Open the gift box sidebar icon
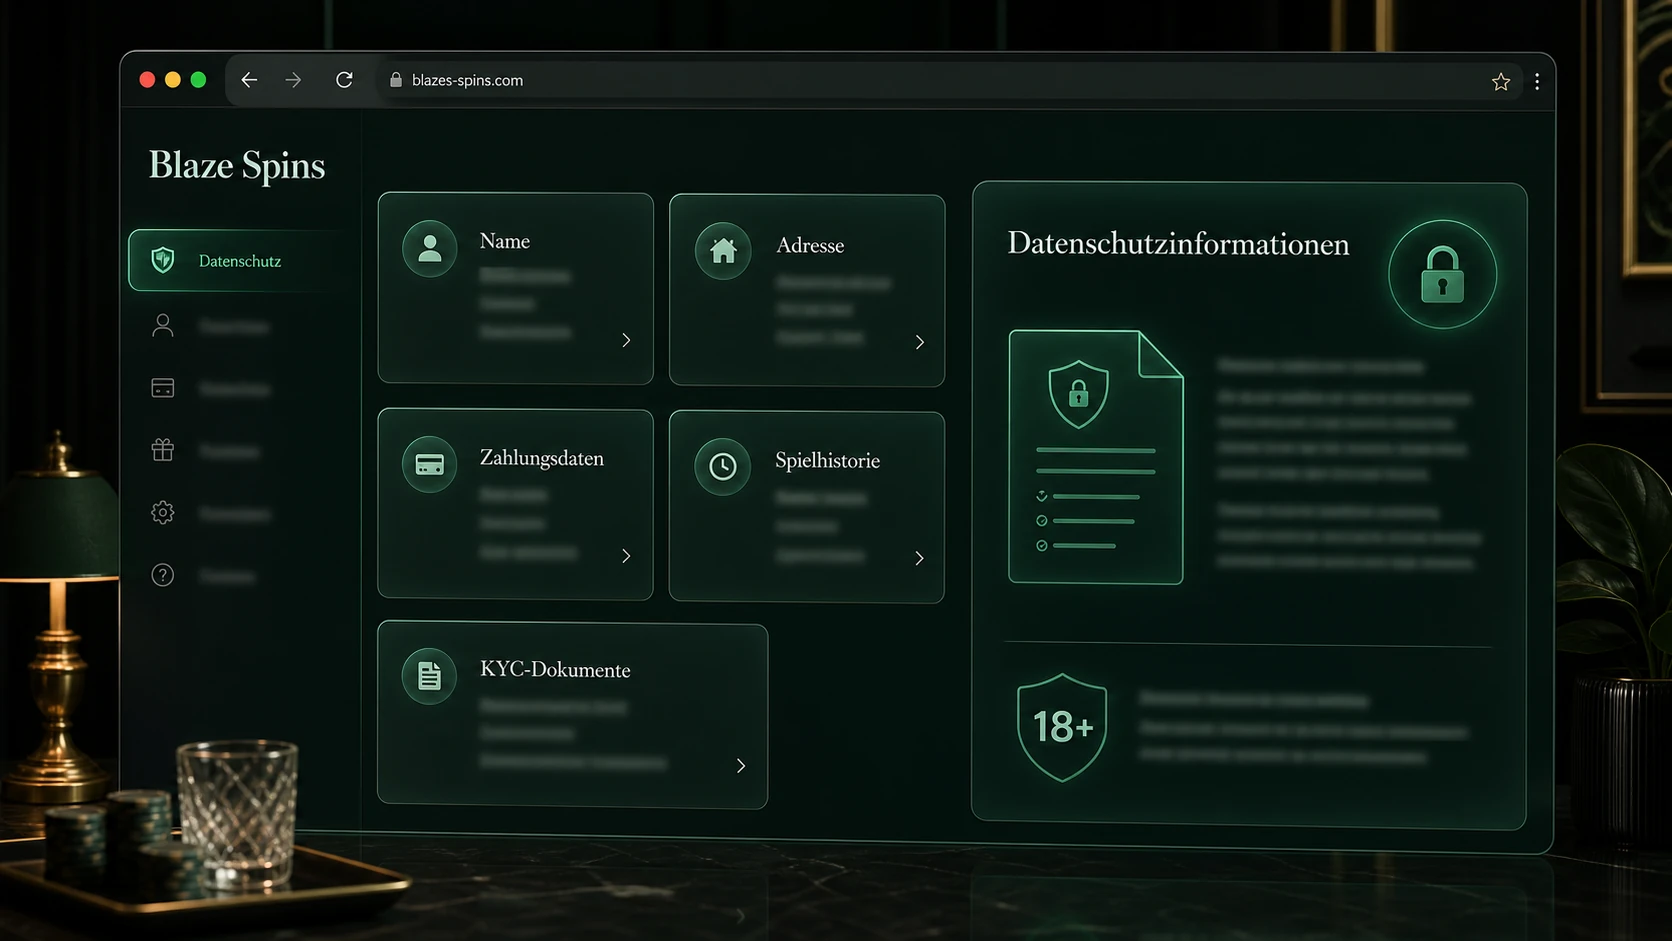Viewport: 1672px width, 941px height. click(x=163, y=450)
